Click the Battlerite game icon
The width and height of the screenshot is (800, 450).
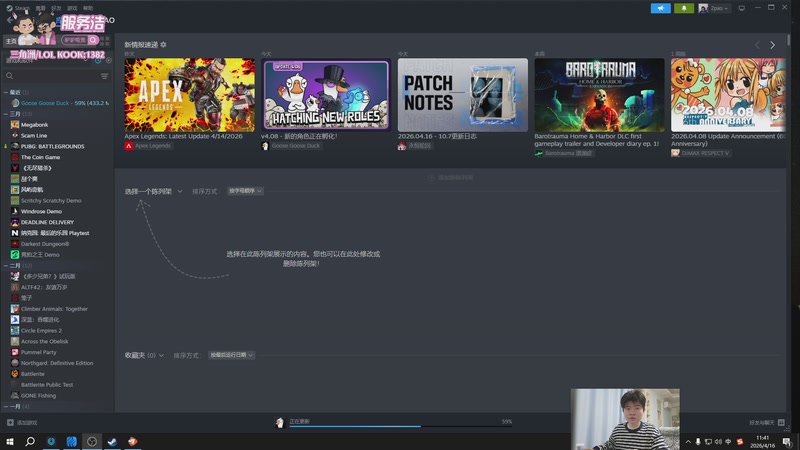click(15, 374)
